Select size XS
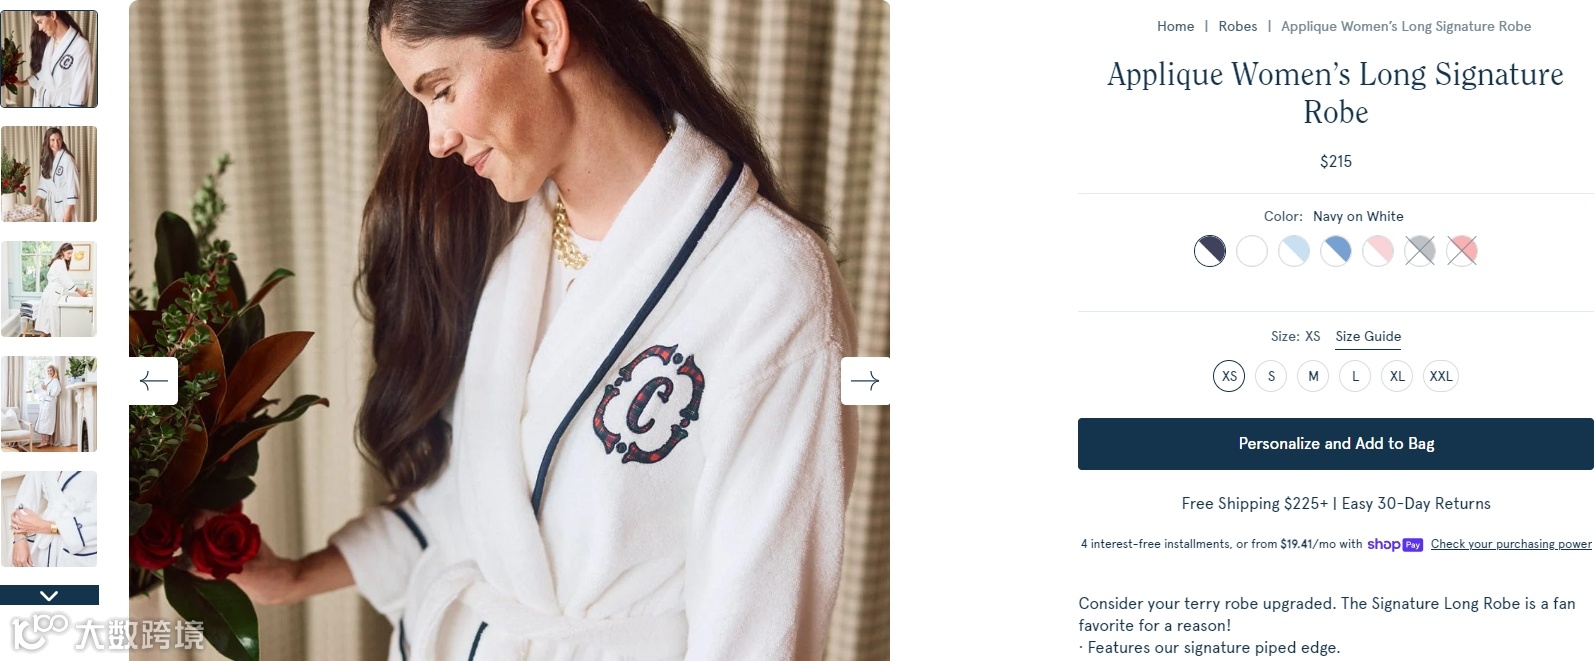The height and width of the screenshot is (661, 1595). [1229, 376]
